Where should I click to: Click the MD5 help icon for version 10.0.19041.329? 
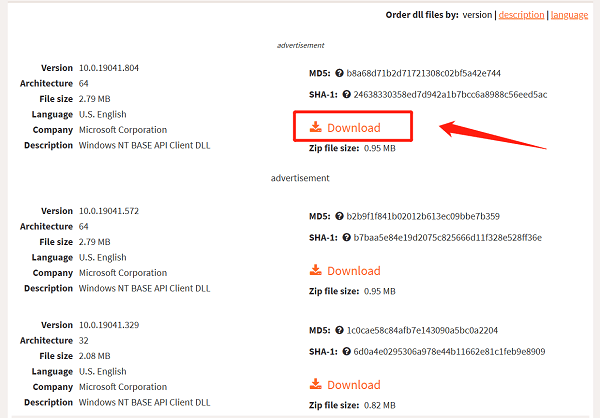point(339,330)
